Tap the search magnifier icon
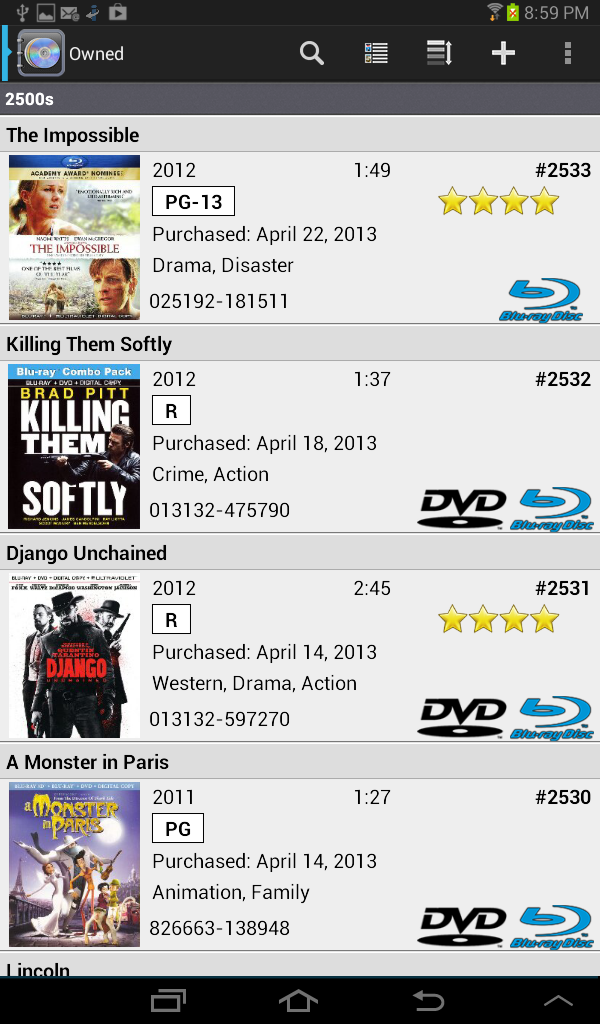 tap(311, 54)
